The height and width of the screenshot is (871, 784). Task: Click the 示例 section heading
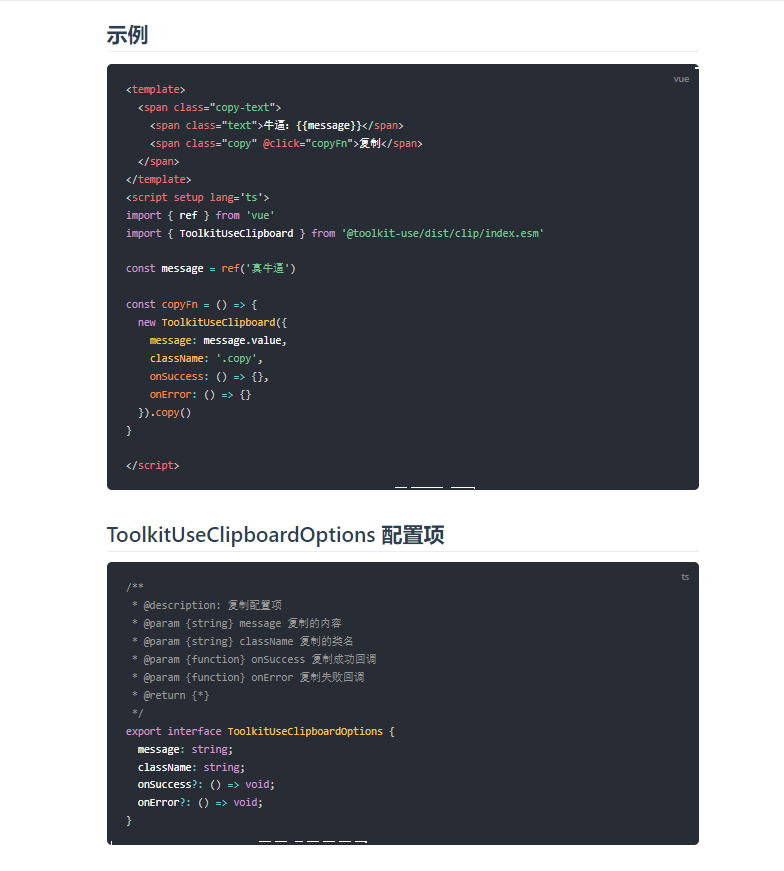(127, 35)
